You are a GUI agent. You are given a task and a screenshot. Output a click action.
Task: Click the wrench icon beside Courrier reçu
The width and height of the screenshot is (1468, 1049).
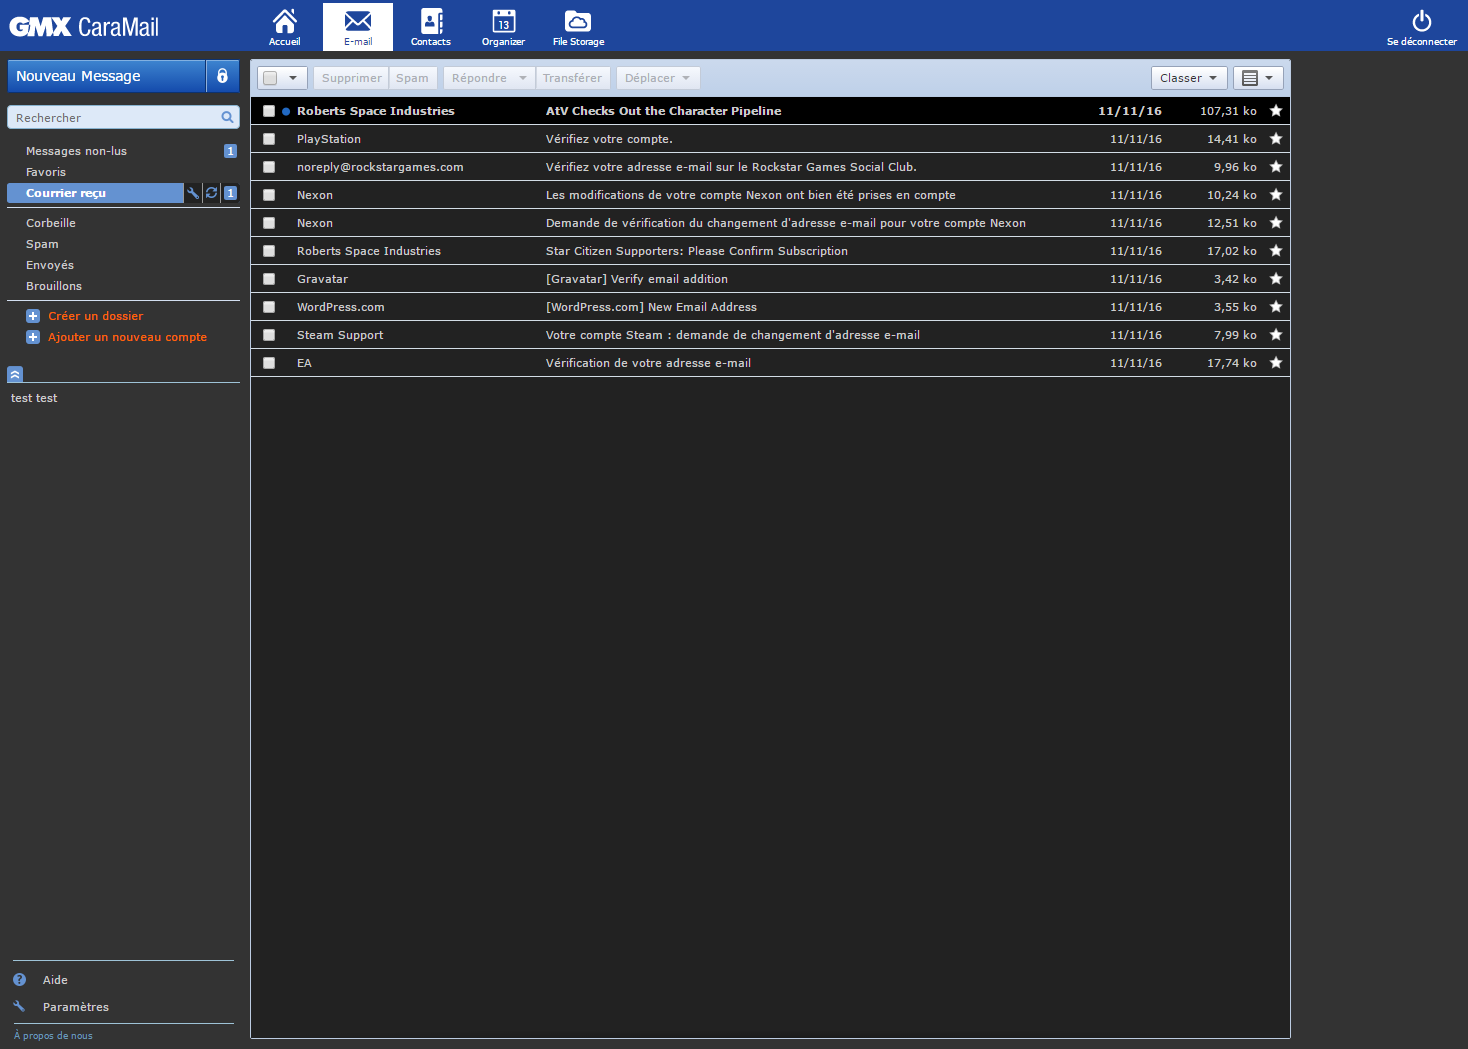pyautogui.click(x=193, y=193)
